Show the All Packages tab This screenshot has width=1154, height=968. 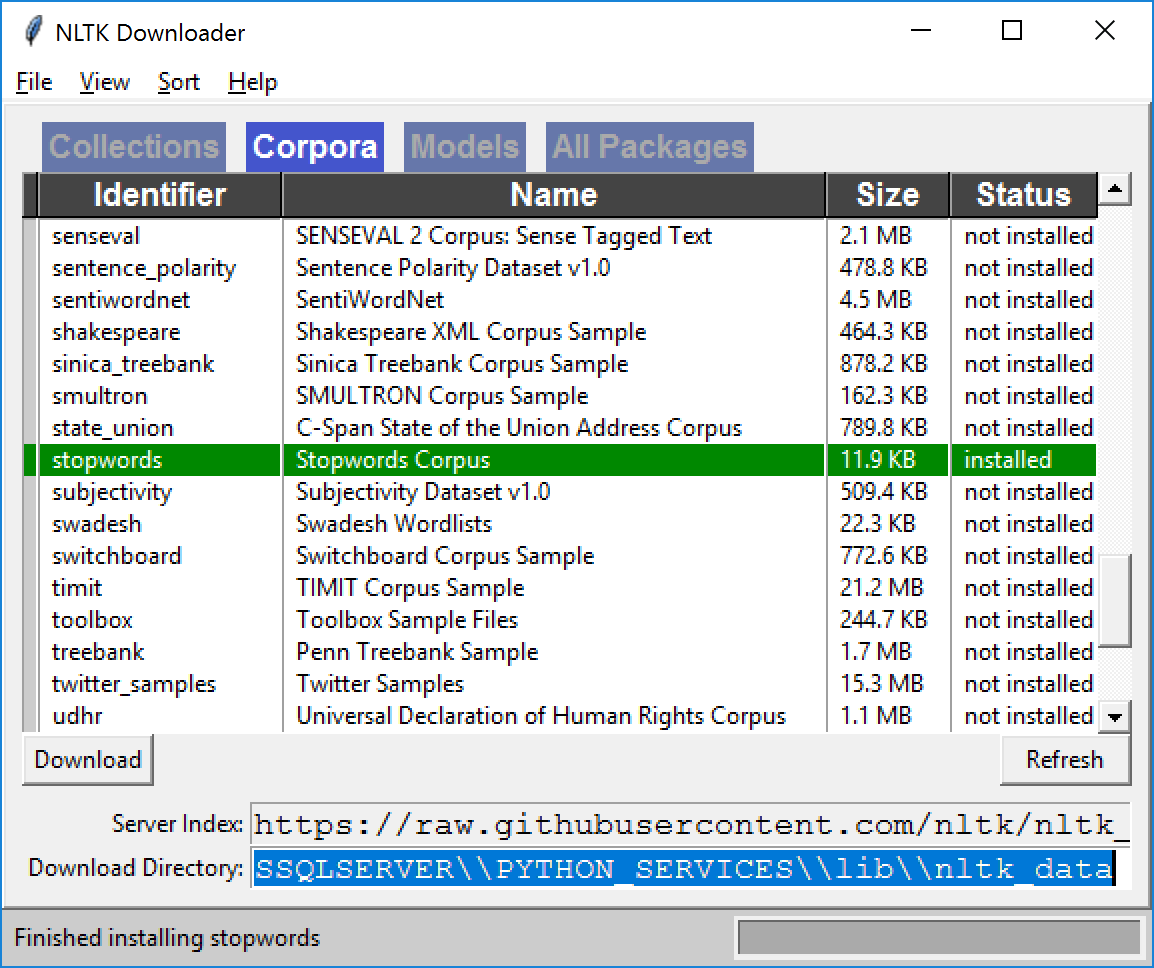coord(649,147)
